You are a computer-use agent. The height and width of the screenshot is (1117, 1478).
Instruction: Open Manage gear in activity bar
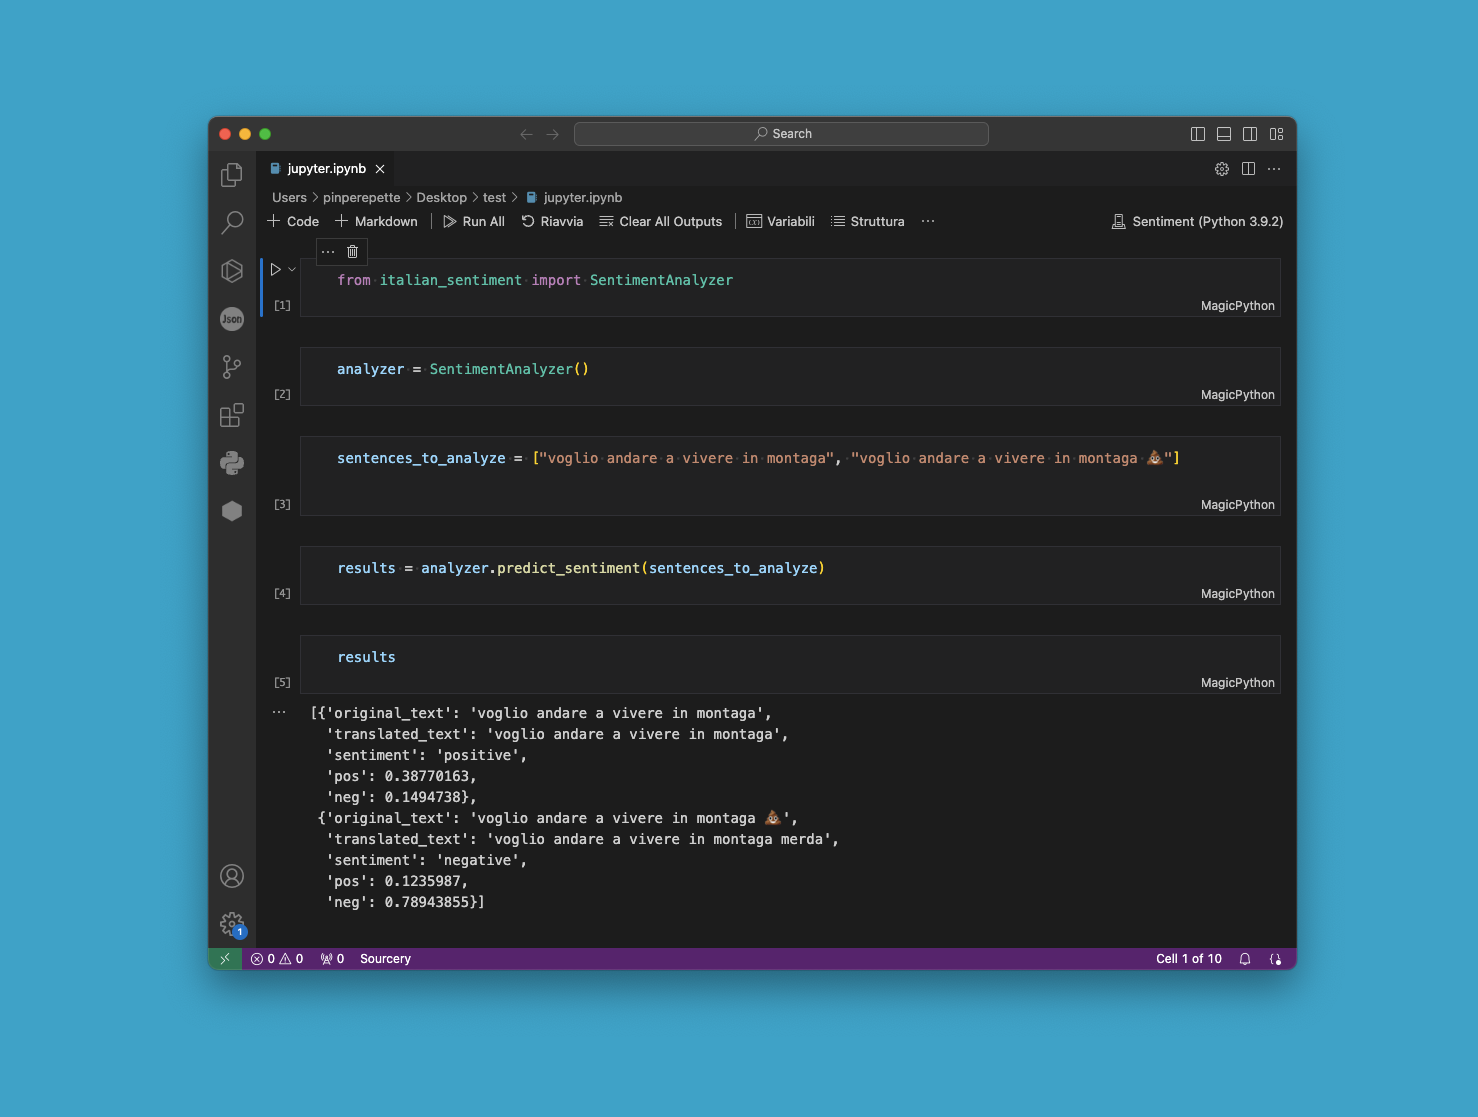coord(232,924)
